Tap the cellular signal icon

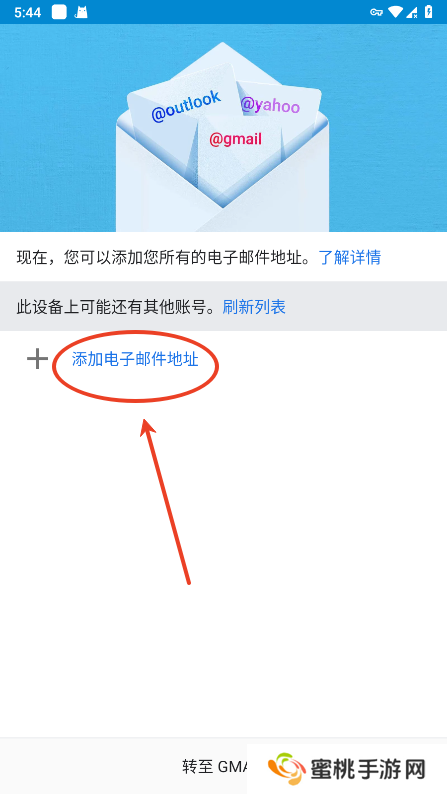[x=412, y=12]
